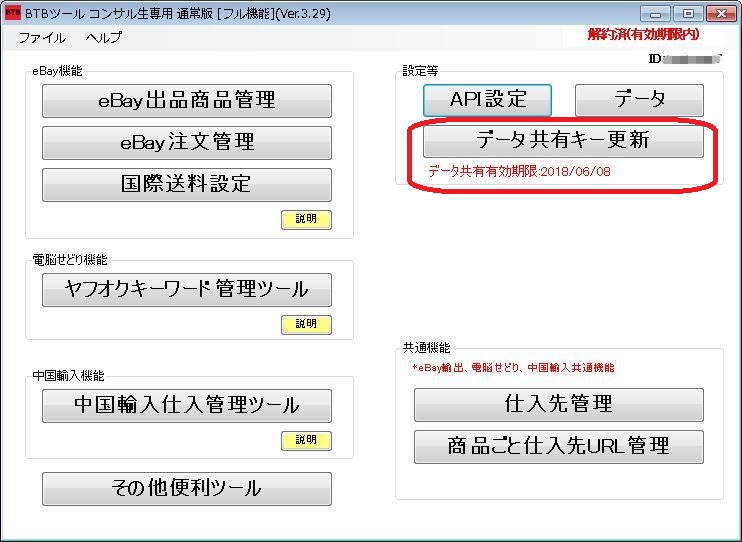The height and width of the screenshot is (542, 742).
Task: Open the ヘルプ menu
Action: tap(104, 37)
